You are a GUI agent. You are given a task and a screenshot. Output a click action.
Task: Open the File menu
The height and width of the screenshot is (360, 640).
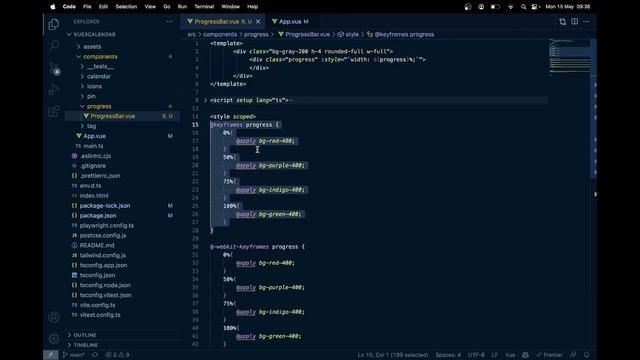coord(87,7)
